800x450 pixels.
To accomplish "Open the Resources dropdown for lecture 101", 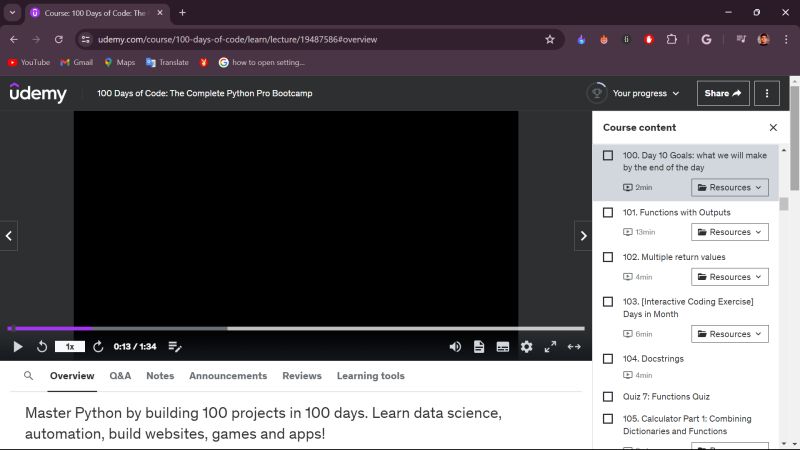I will [729, 232].
